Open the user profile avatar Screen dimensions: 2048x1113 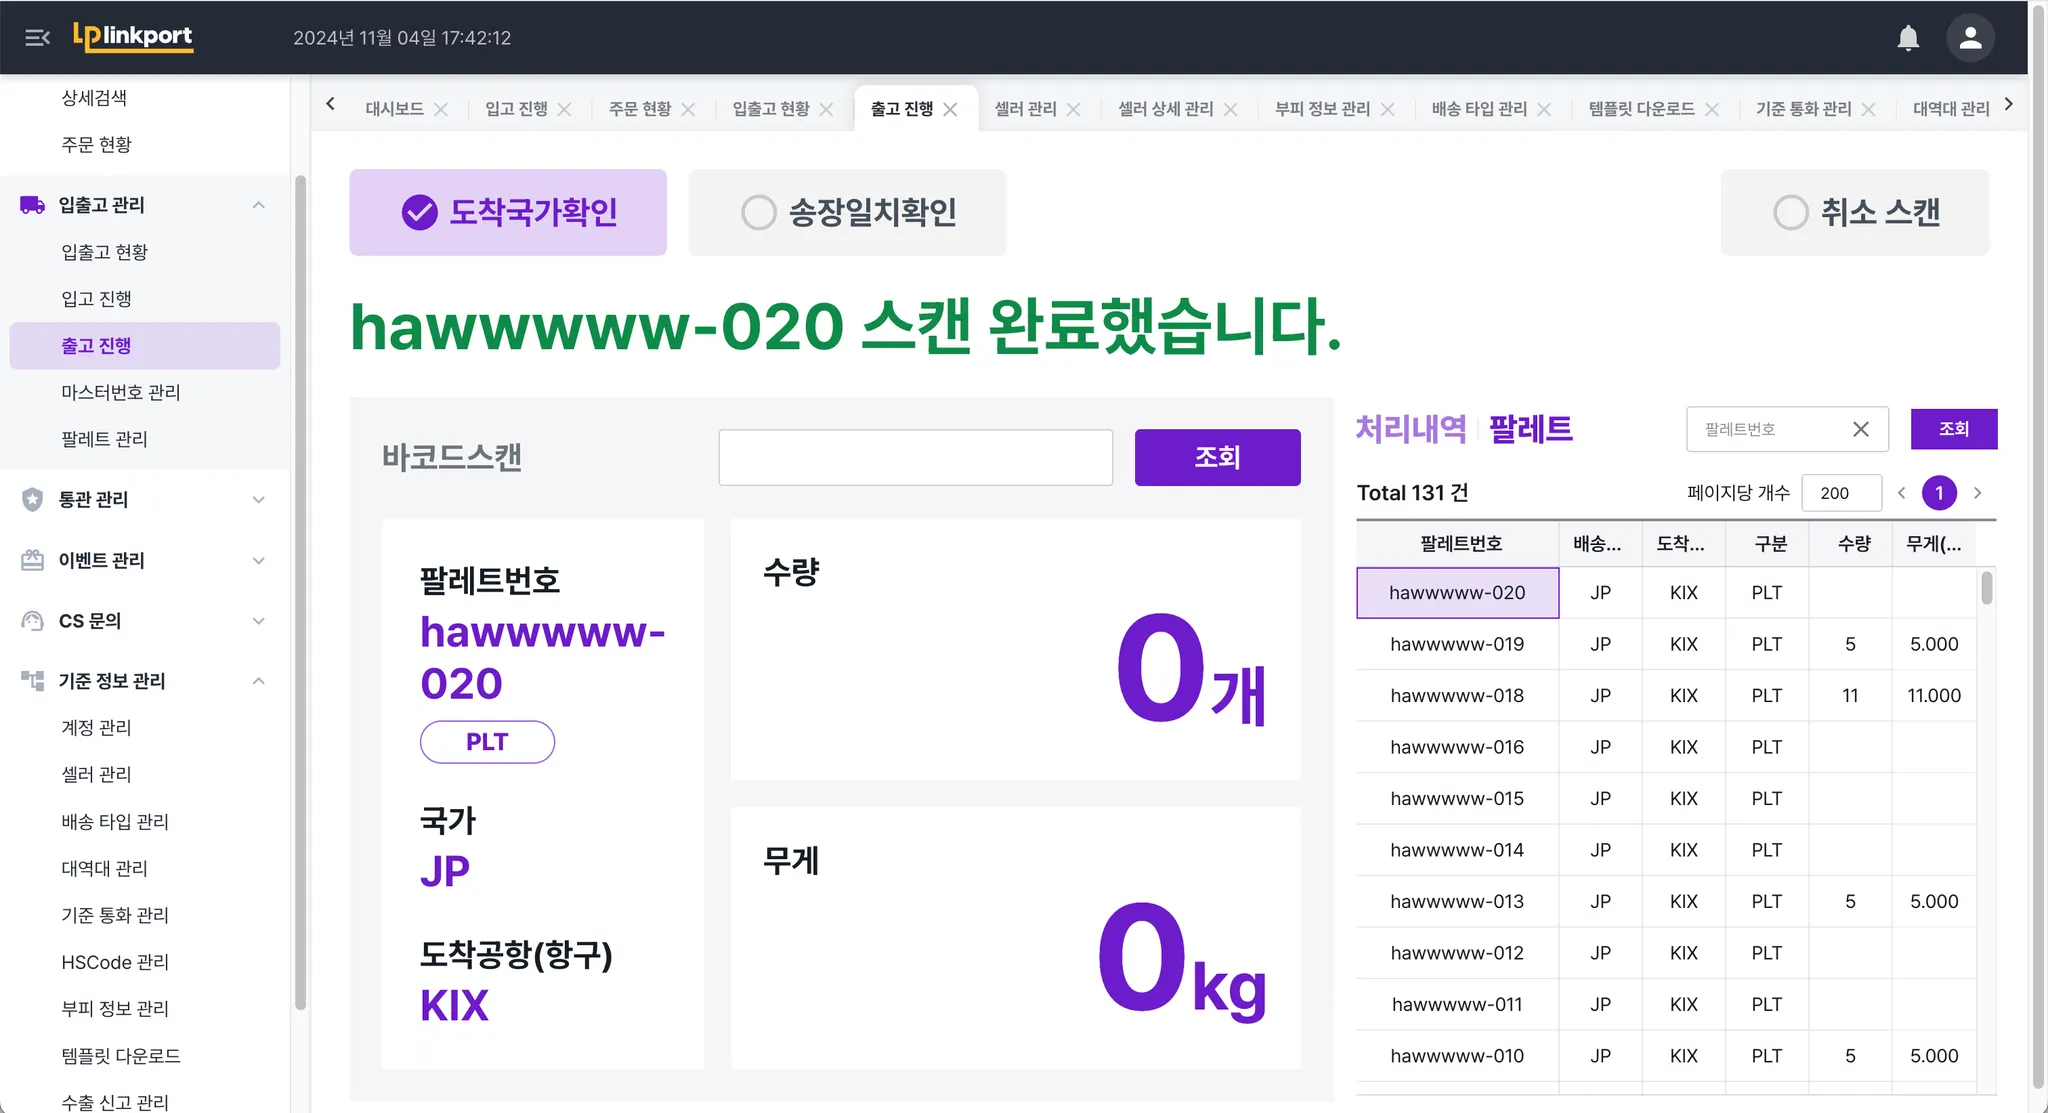pyautogui.click(x=1970, y=38)
